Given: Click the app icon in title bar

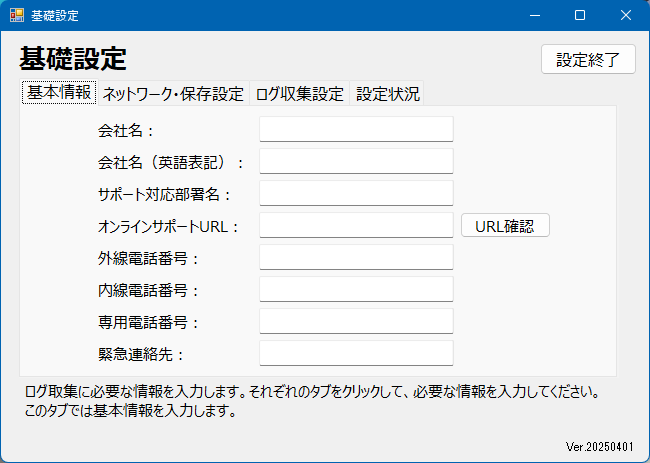Looking at the screenshot, I should click(17, 16).
